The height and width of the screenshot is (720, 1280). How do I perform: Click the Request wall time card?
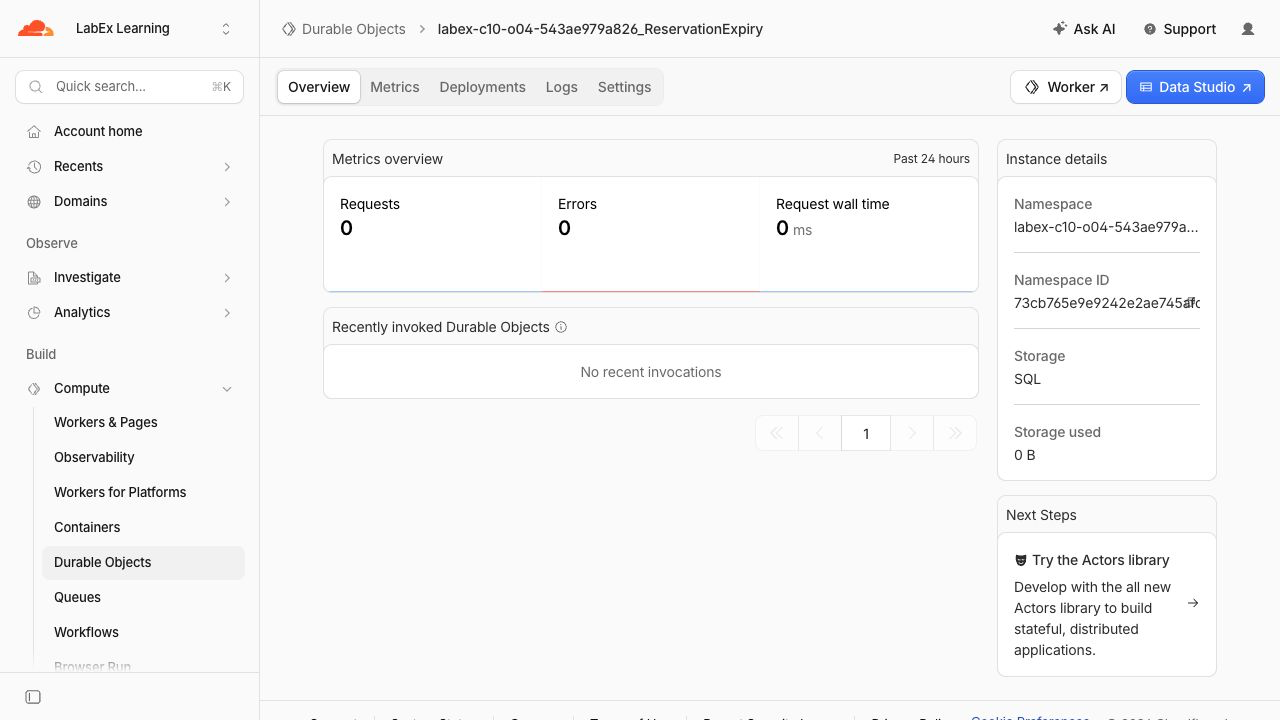868,234
